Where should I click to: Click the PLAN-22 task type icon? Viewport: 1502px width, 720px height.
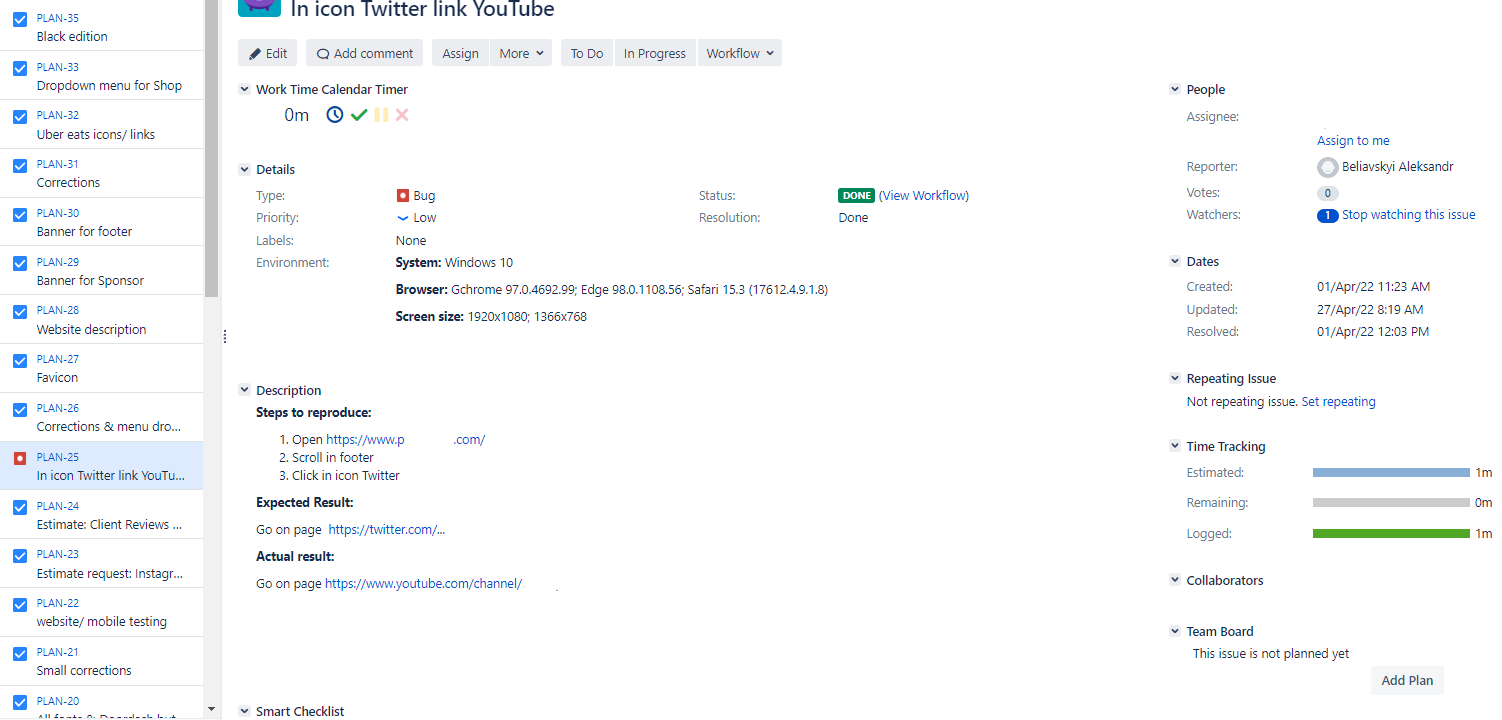point(20,604)
